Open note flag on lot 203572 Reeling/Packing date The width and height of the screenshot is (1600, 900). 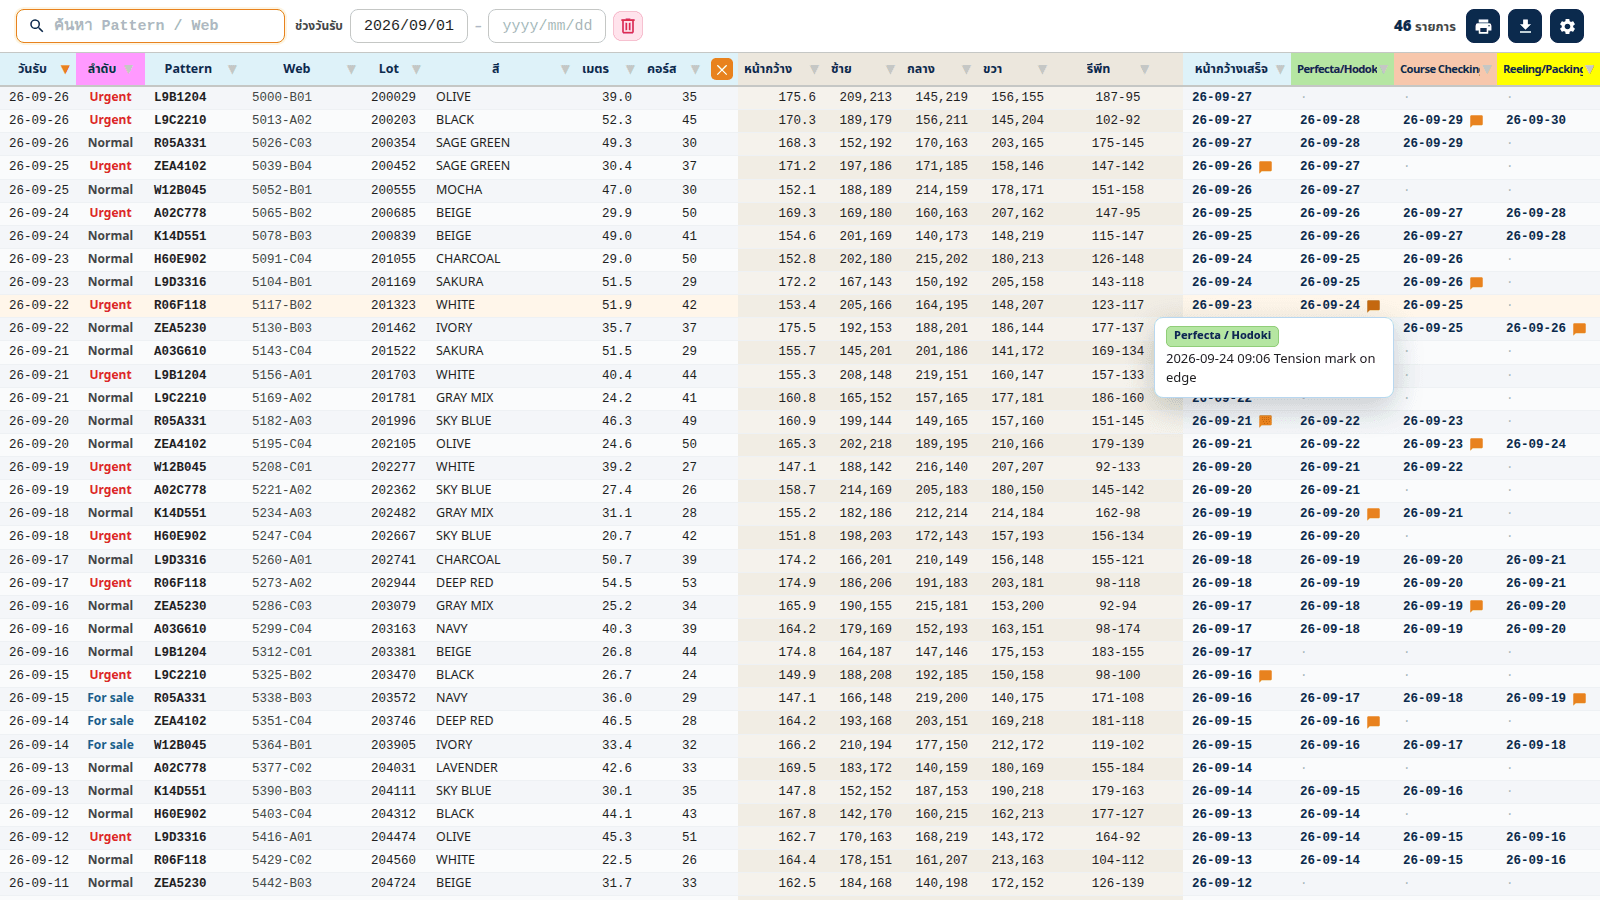(1579, 699)
